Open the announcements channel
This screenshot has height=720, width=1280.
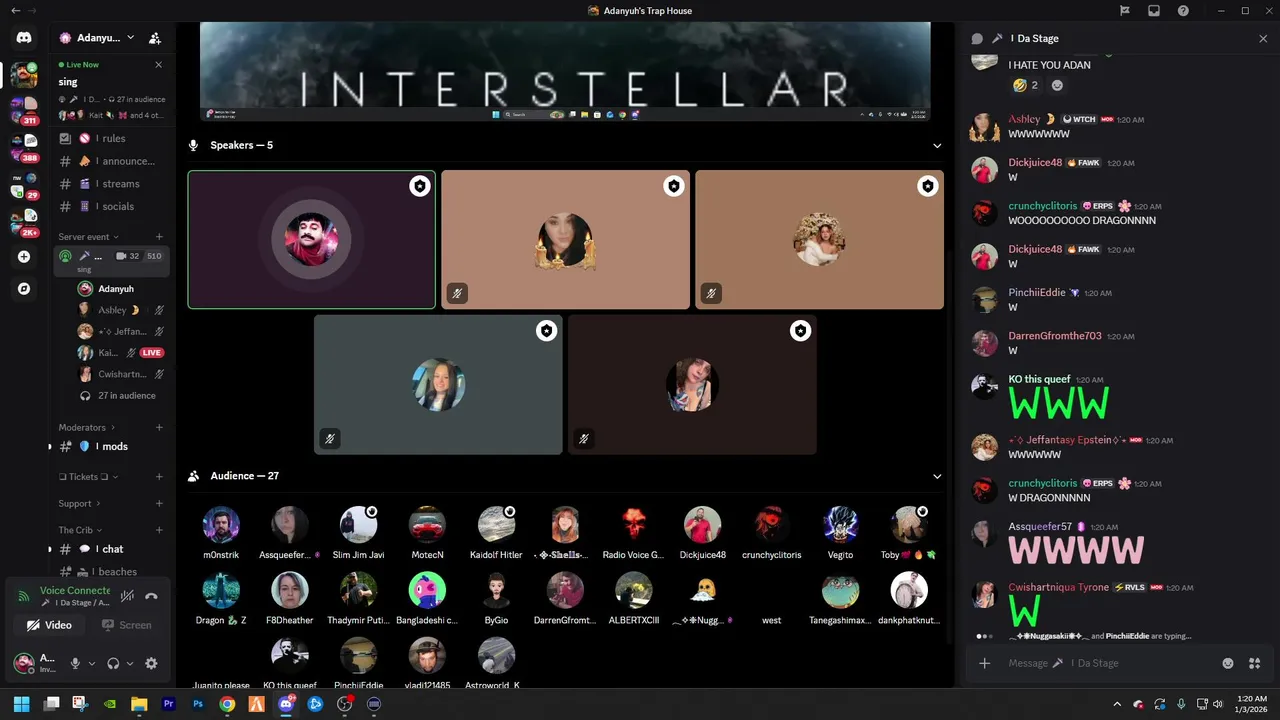click(111, 161)
